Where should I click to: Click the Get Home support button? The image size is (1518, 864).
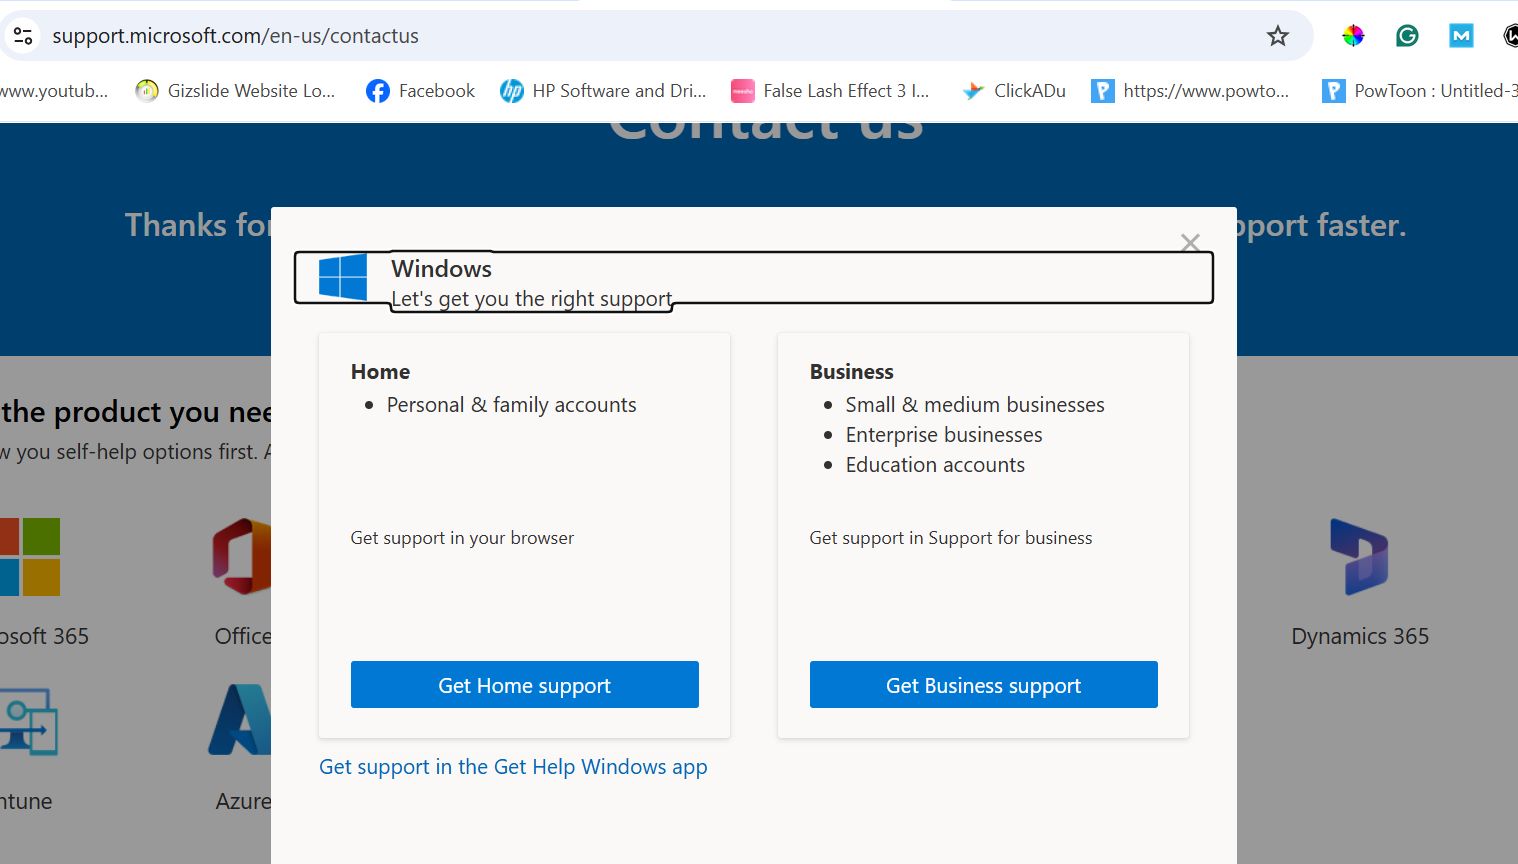(524, 685)
